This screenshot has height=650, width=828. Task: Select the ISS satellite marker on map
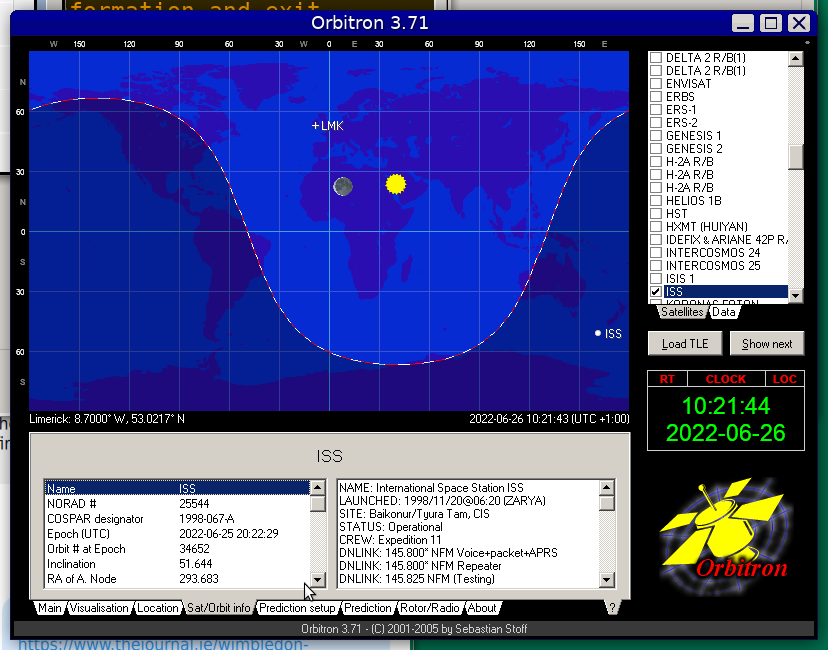pyautogui.click(x=598, y=333)
